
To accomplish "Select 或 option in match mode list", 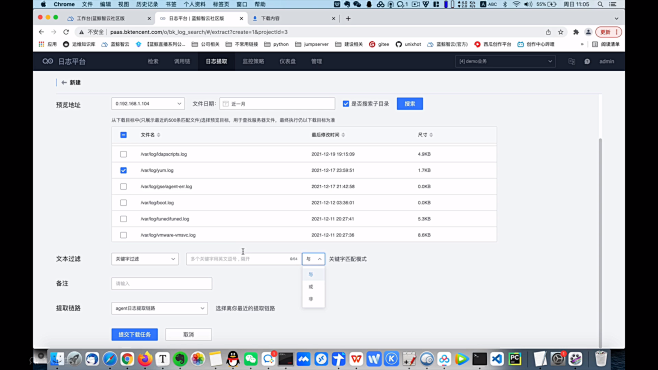I will [313, 287].
